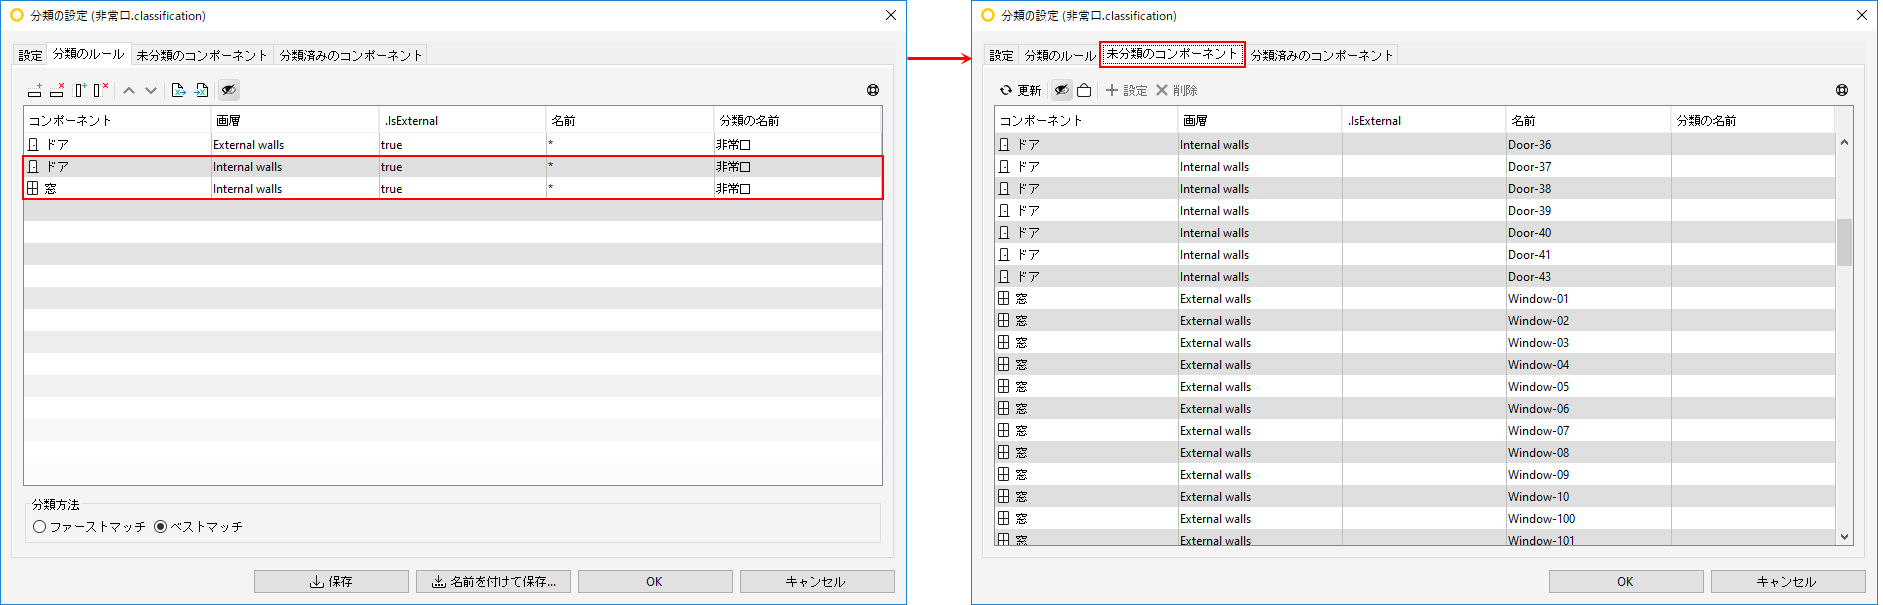The image size is (1883, 605).
Task: Click the 更新 refresh button in right window
Action: (x=1020, y=90)
